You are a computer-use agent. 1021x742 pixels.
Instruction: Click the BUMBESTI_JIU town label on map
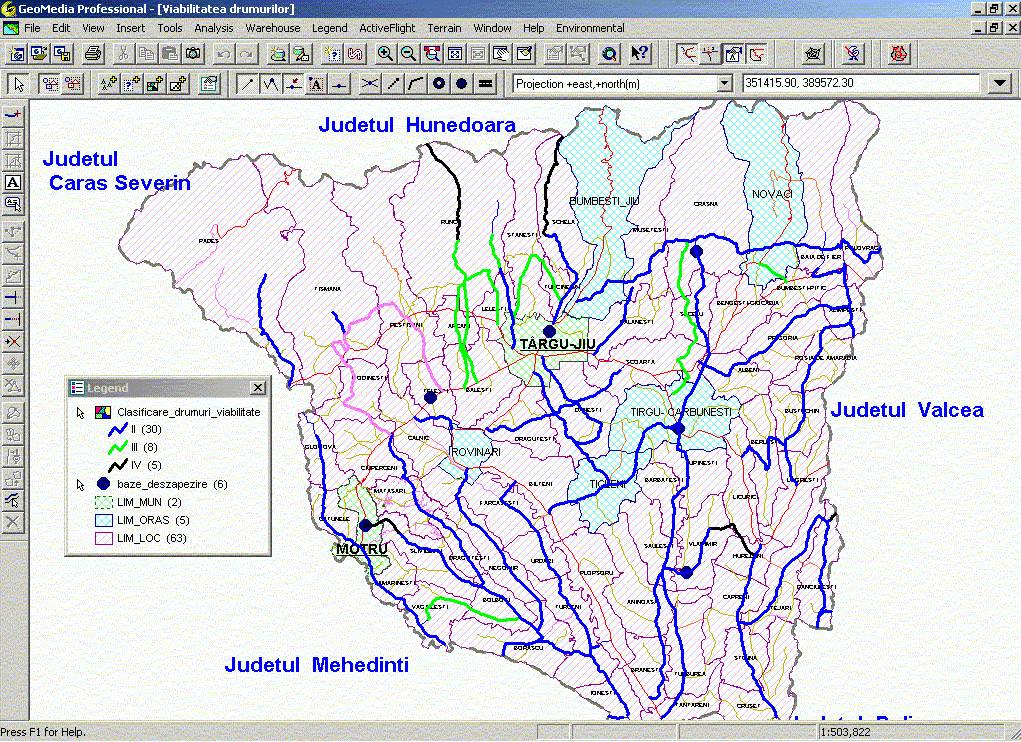pos(604,201)
